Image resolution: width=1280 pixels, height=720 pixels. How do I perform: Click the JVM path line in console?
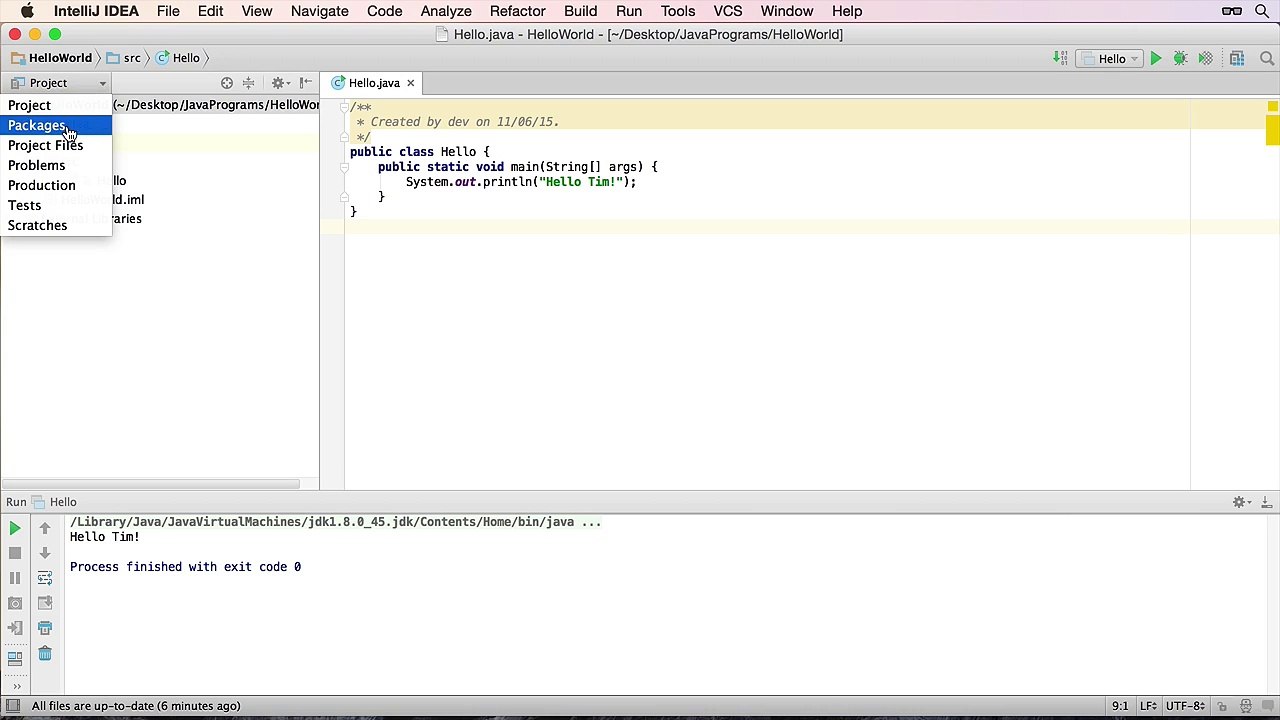335,522
